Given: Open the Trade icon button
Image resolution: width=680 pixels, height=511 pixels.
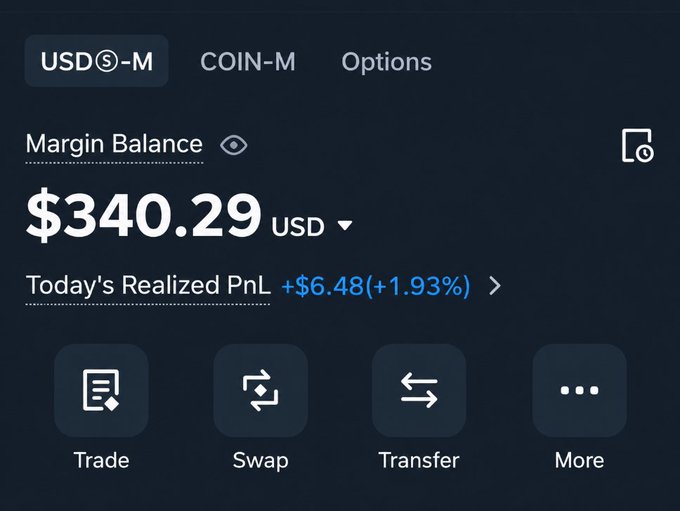Looking at the screenshot, I should 101,390.
